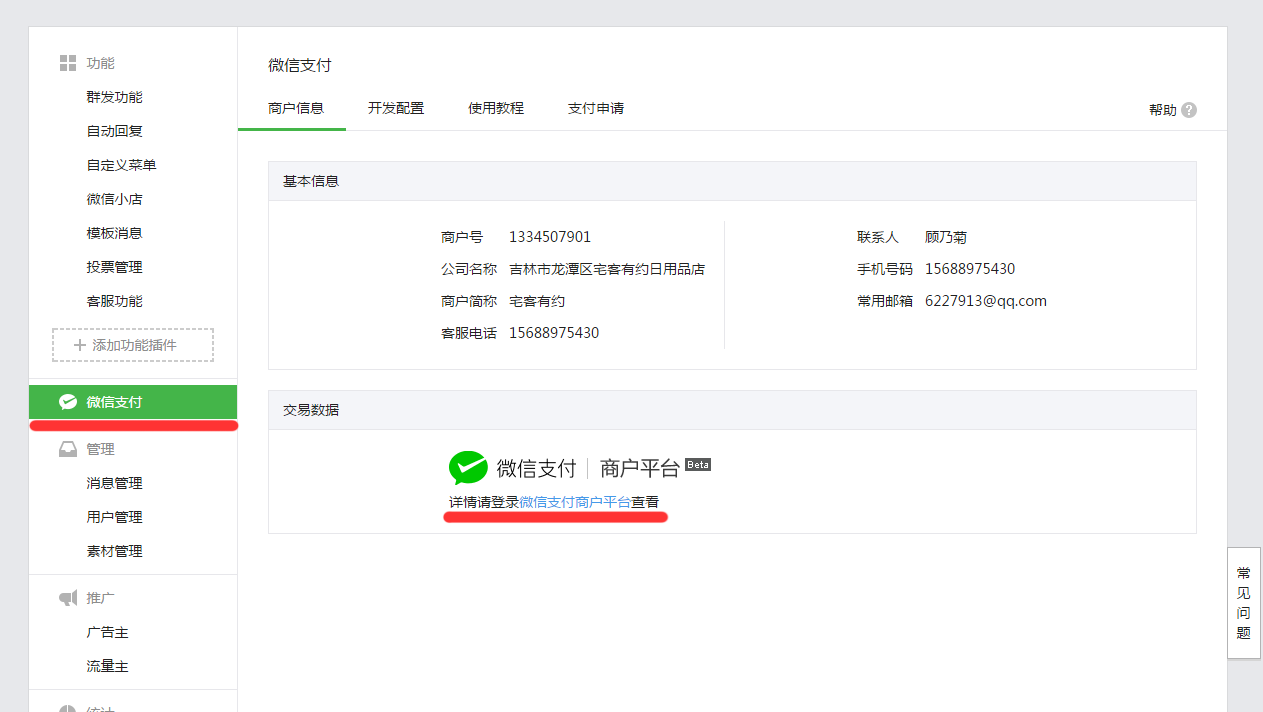Open 群发功能 in the sidebar
1263x712 pixels.
(114, 97)
